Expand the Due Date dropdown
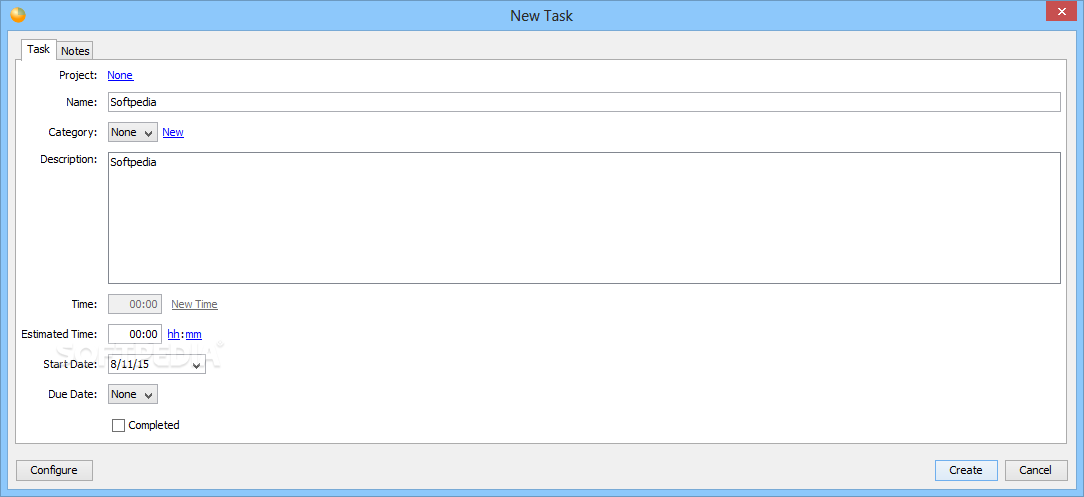The width and height of the screenshot is (1084, 497). [133, 394]
